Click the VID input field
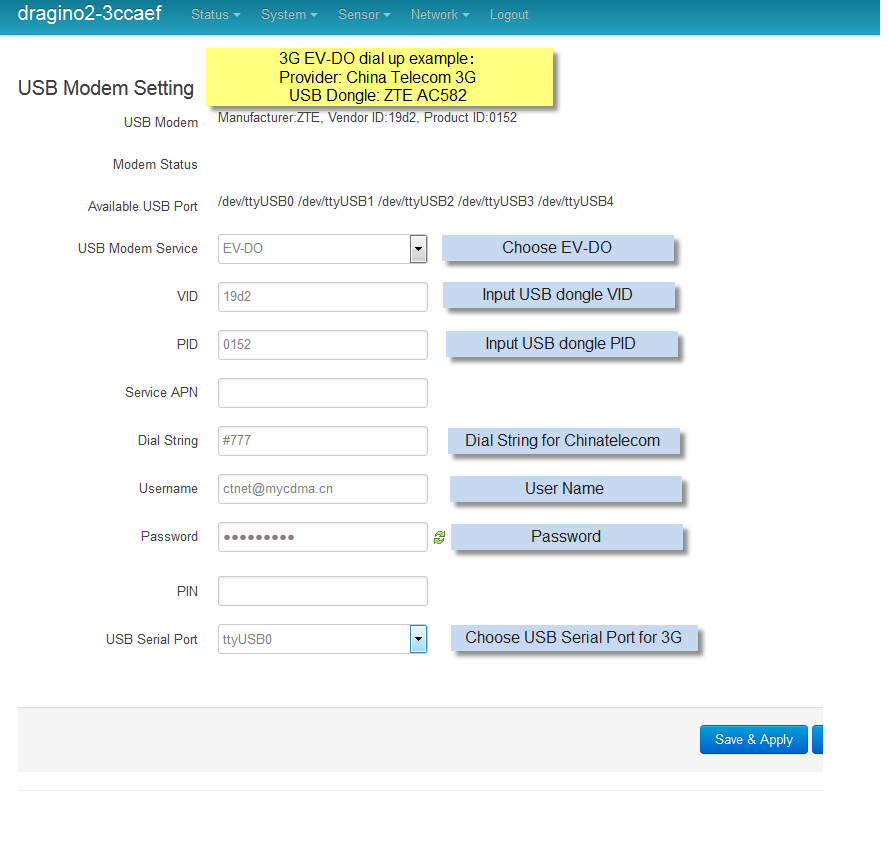This screenshot has height=862, width=890. 322,297
